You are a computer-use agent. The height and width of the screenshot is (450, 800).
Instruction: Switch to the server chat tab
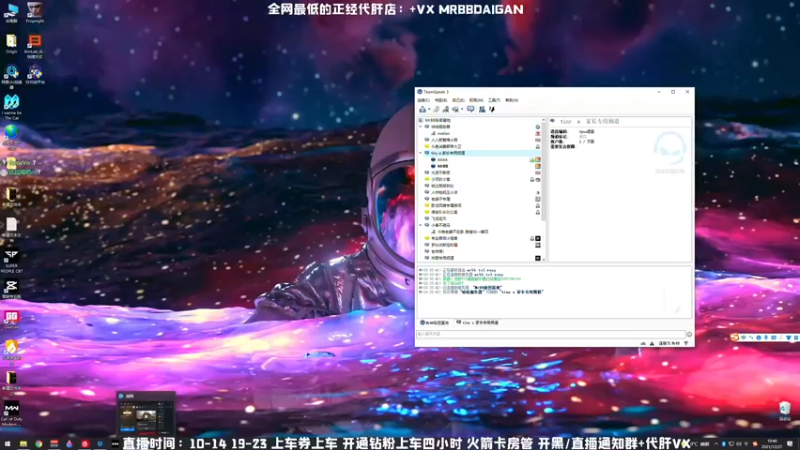(x=435, y=323)
